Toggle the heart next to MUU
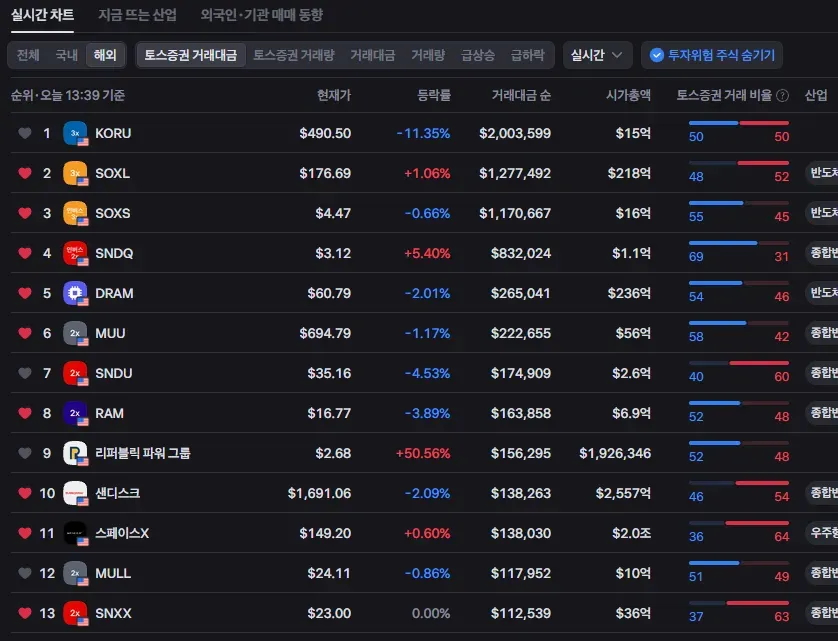 click(25, 333)
